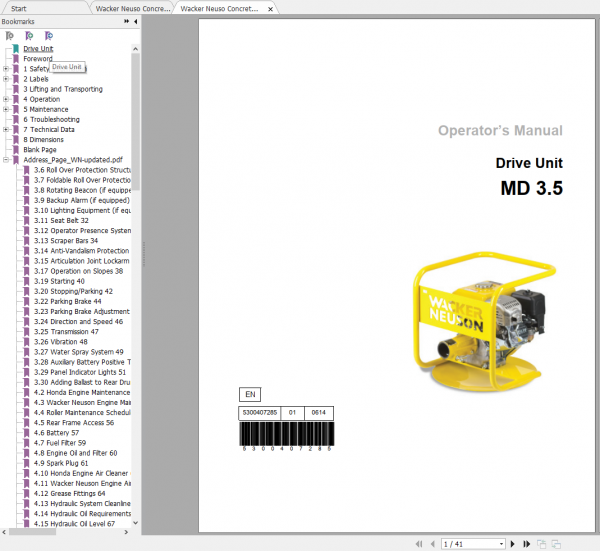
Task: Go to 3.26 Vibration 48 bookmark
Action: point(60,342)
